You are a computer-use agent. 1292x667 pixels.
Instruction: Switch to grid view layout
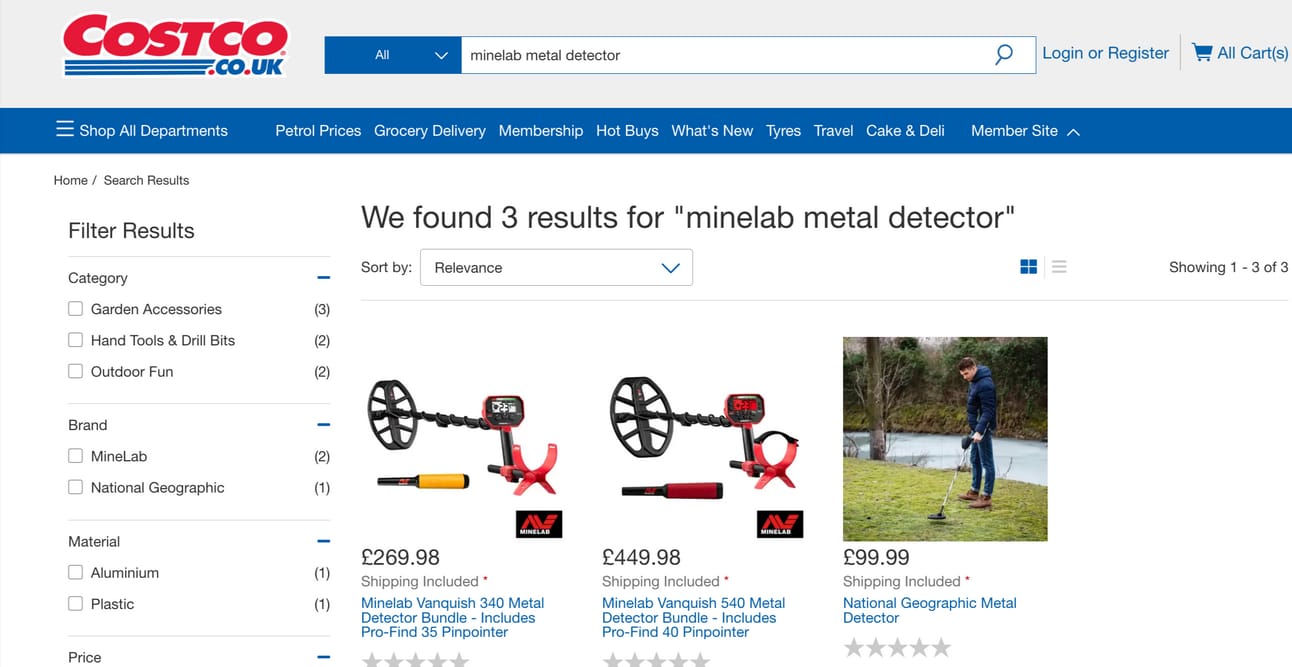[x=1028, y=267]
